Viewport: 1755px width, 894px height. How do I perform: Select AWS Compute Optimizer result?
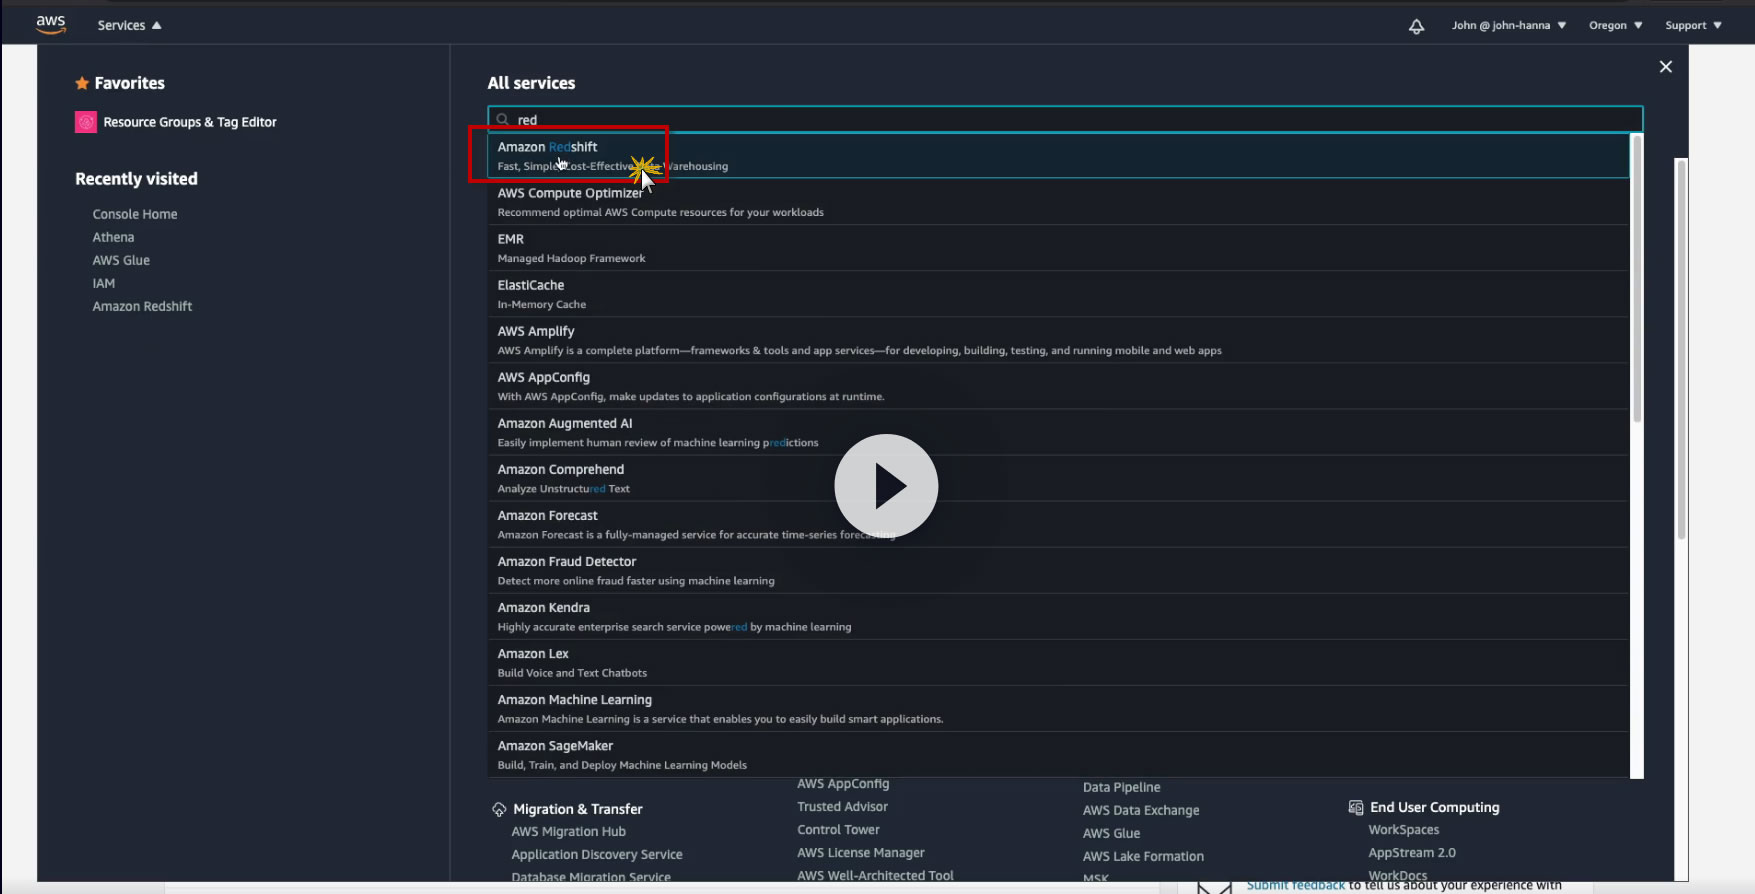coord(1058,202)
